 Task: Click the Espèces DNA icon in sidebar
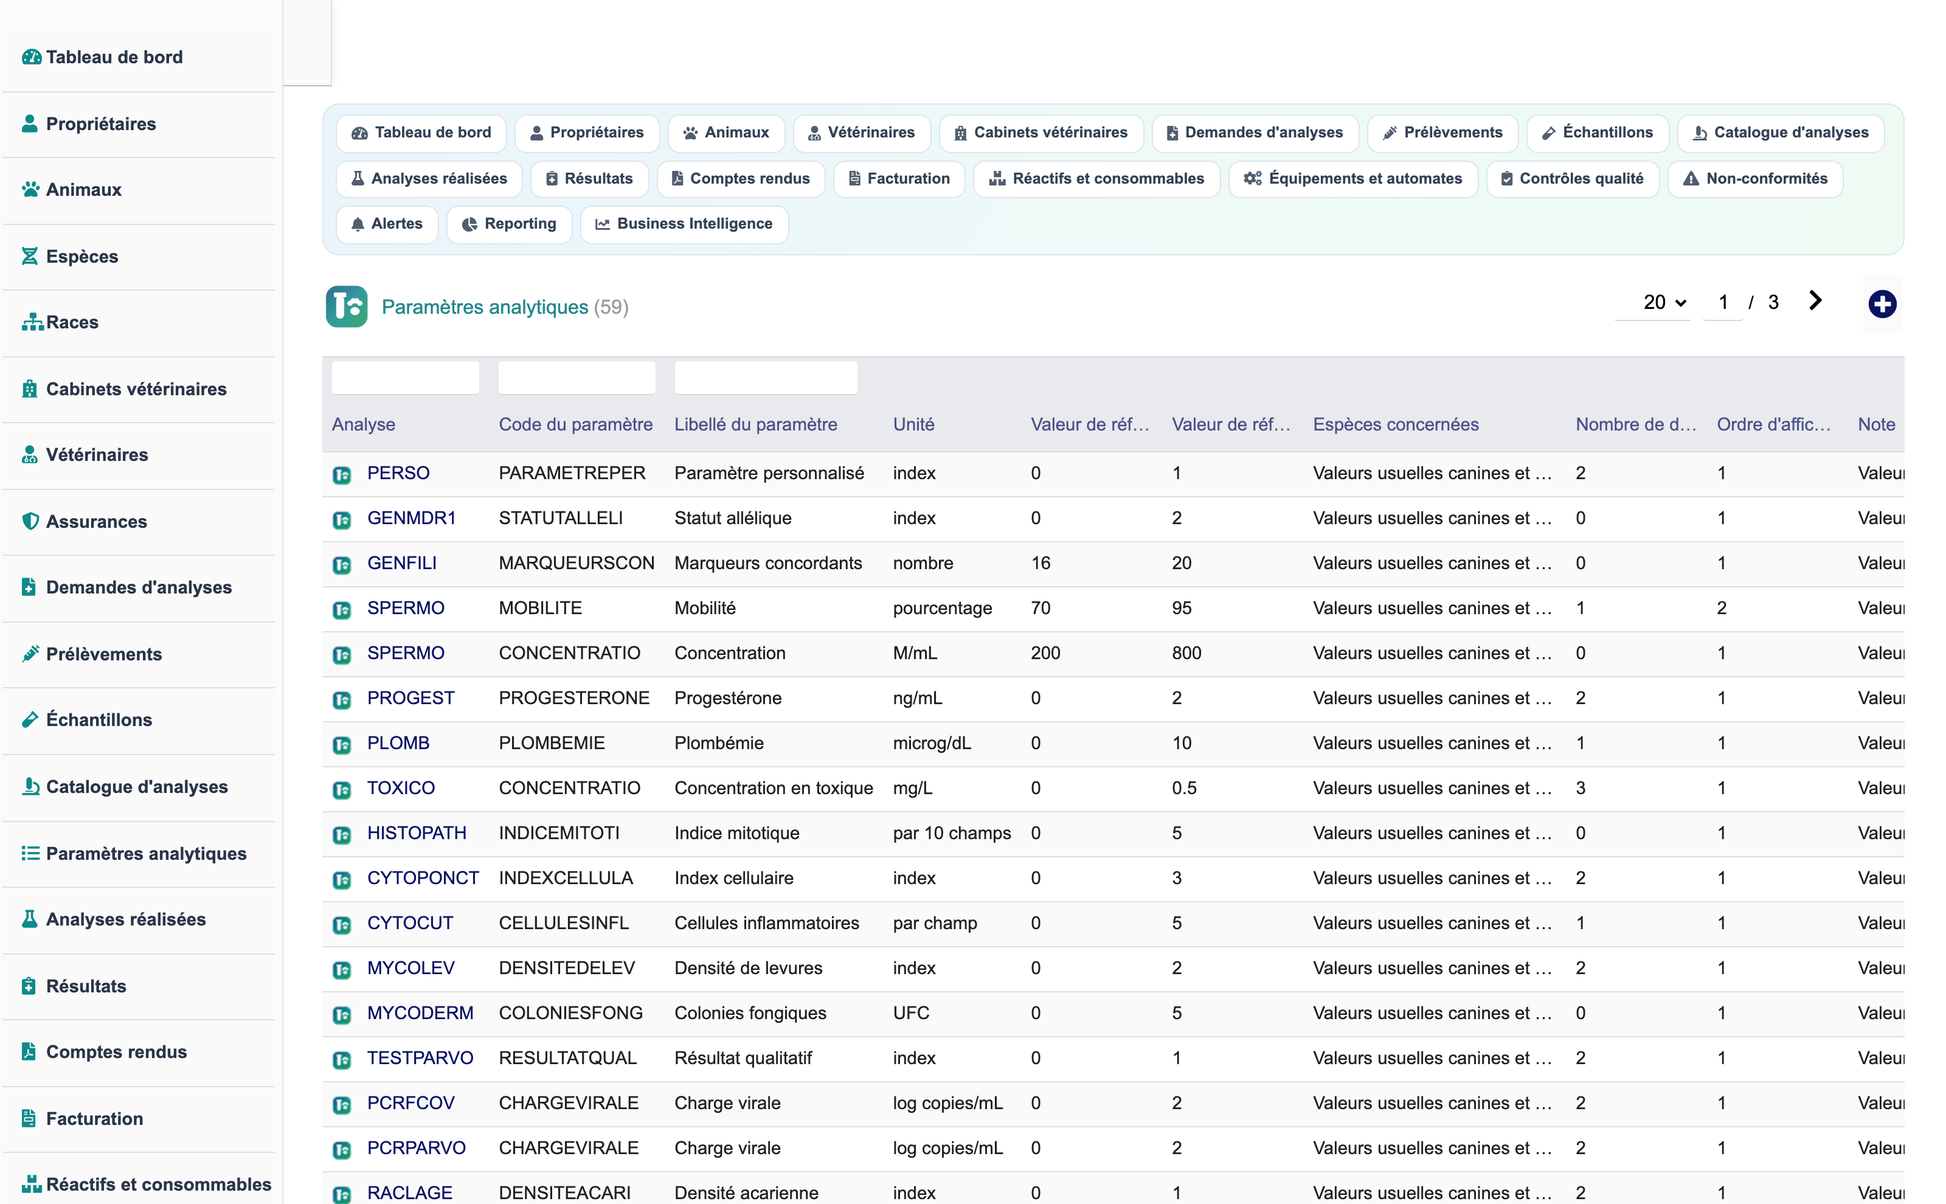pos(30,256)
